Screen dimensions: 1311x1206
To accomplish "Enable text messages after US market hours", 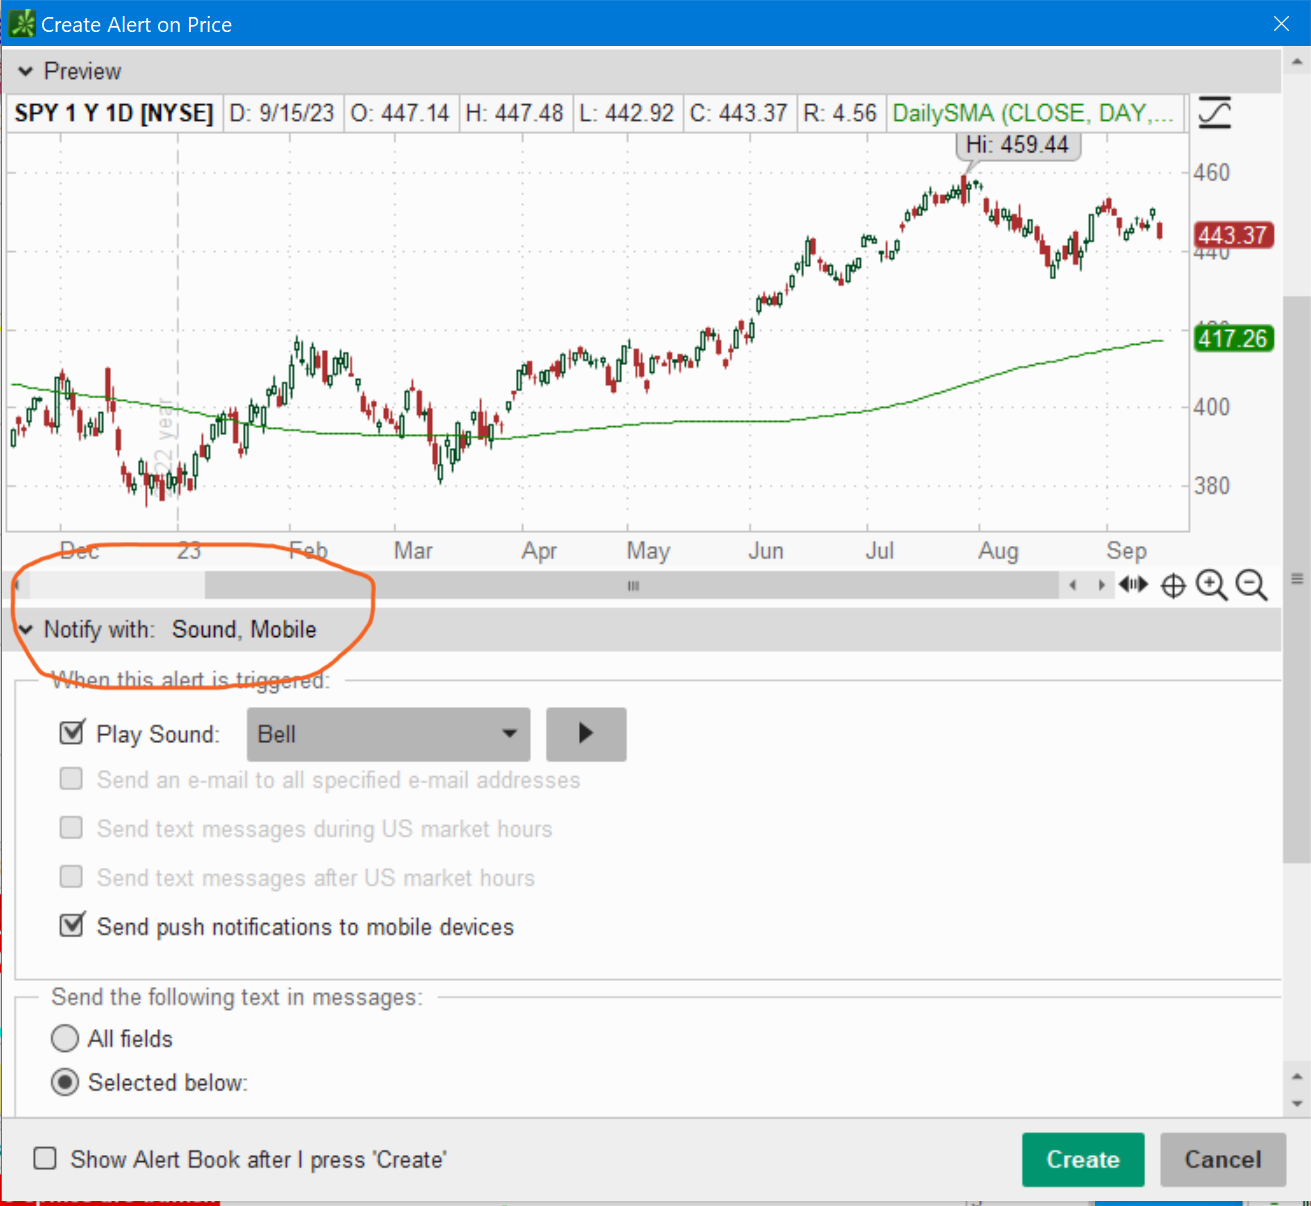I will (x=71, y=877).
